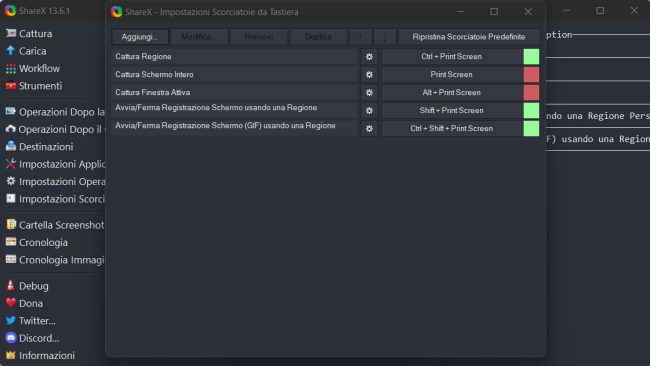Open Dona link in ShareX sidebar
This screenshot has height=366, width=650.
coord(31,303)
